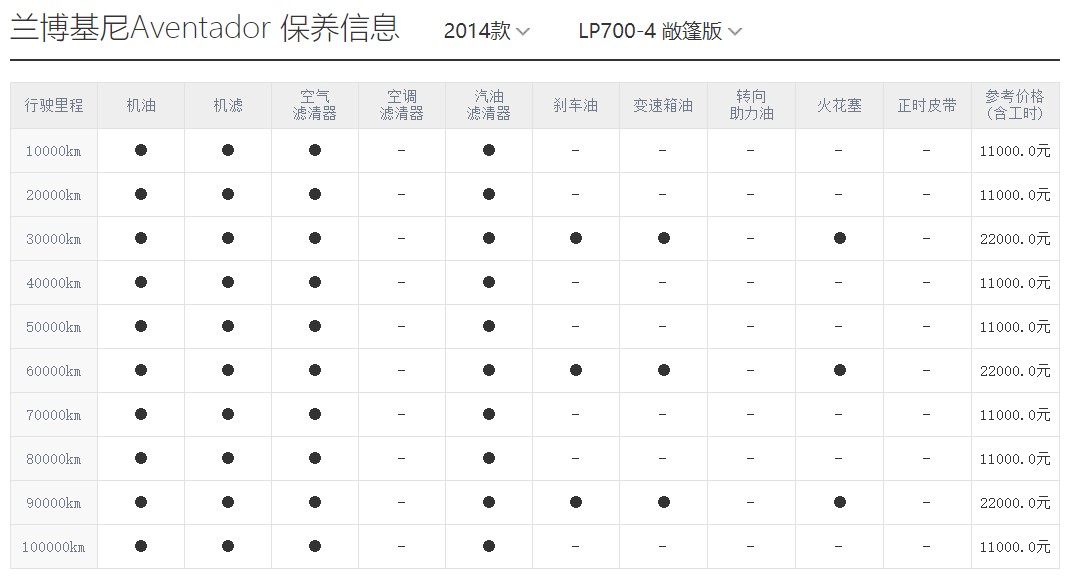The image size is (1085, 585).
Task: Click the 11000.0元 price for 40000km
Action: click(1015, 283)
